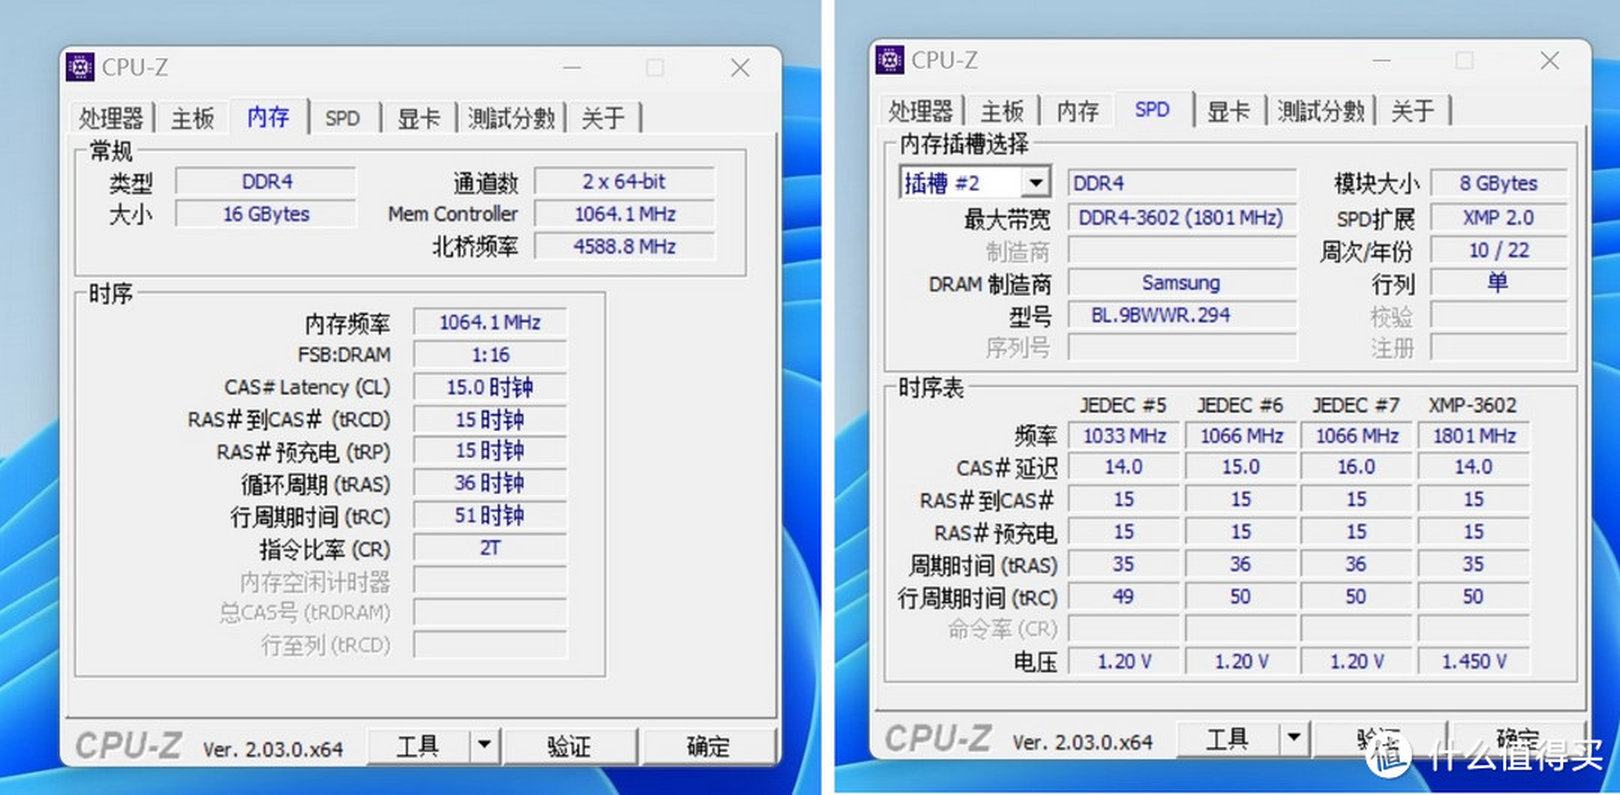
Task: Click the 51 时钟 tRC value
Action: pyautogui.click(x=490, y=515)
